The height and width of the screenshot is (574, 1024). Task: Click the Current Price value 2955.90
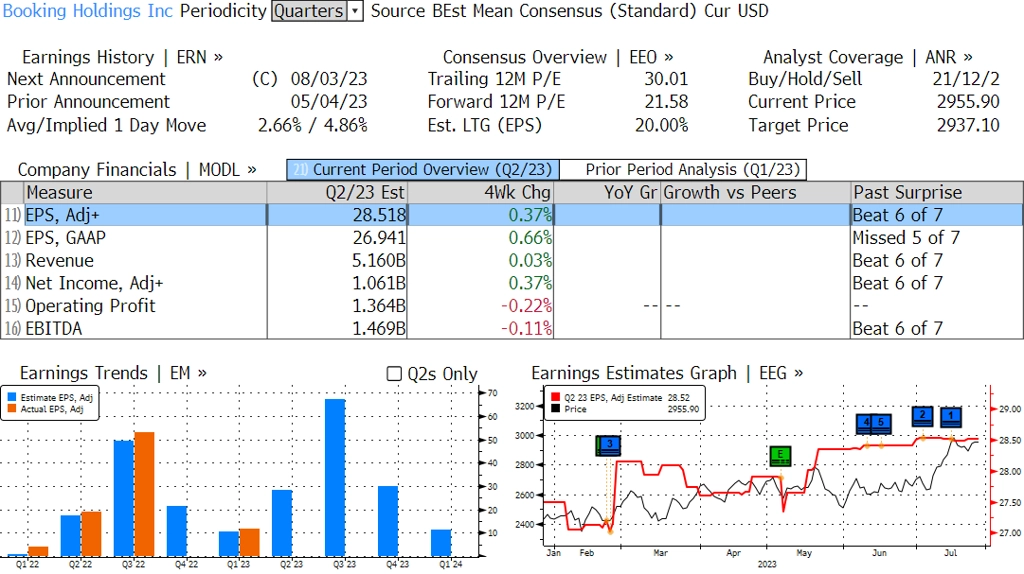pos(968,102)
